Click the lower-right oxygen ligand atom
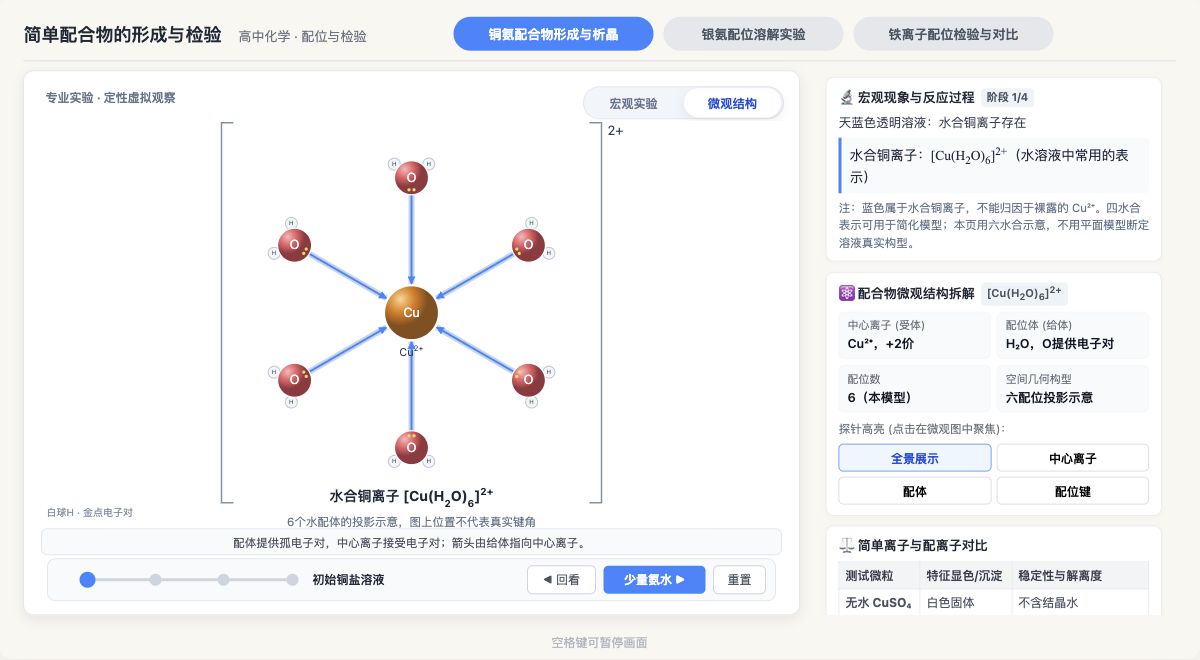 (528, 380)
